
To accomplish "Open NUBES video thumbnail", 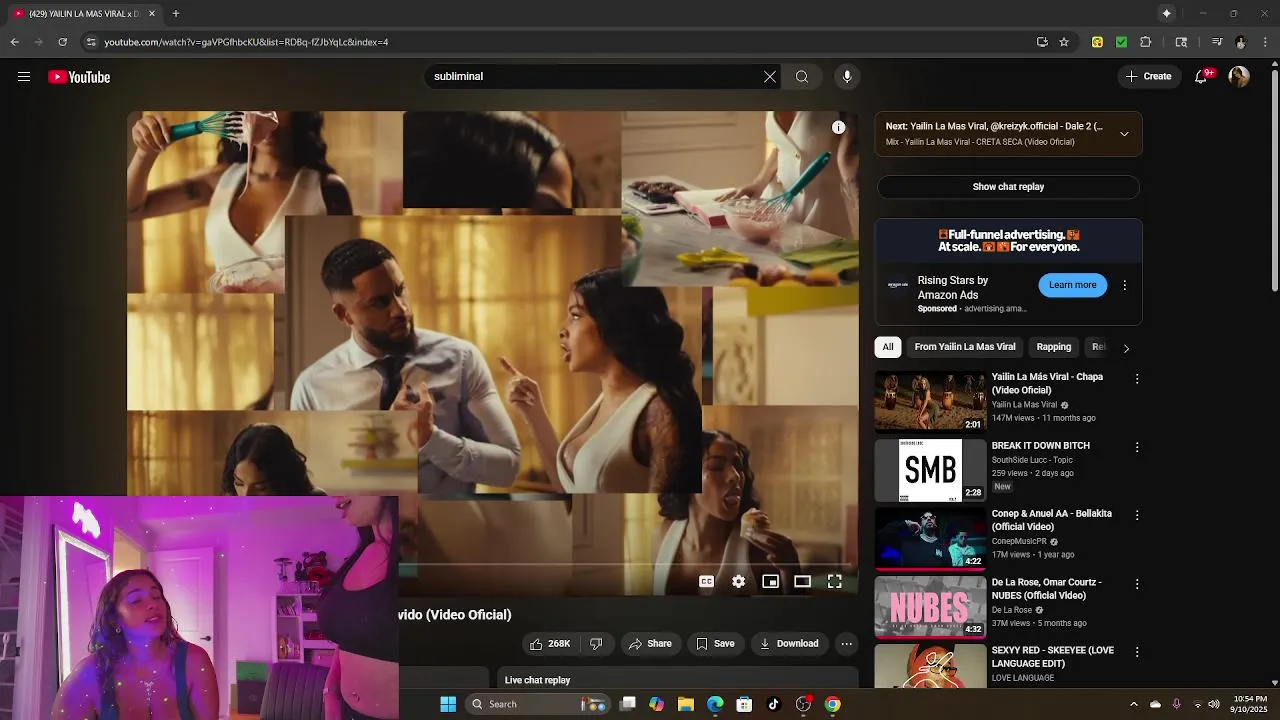I will [x=930, y=607].
